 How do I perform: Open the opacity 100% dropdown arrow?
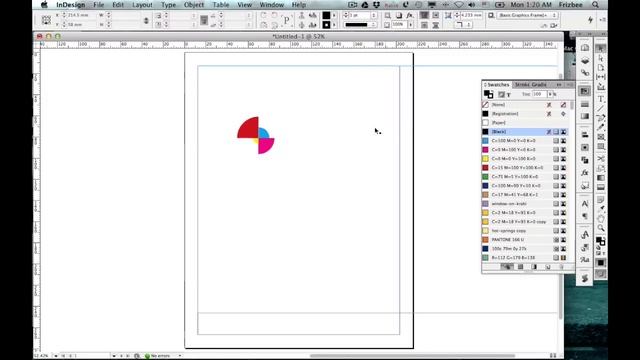tap(410, 25)
